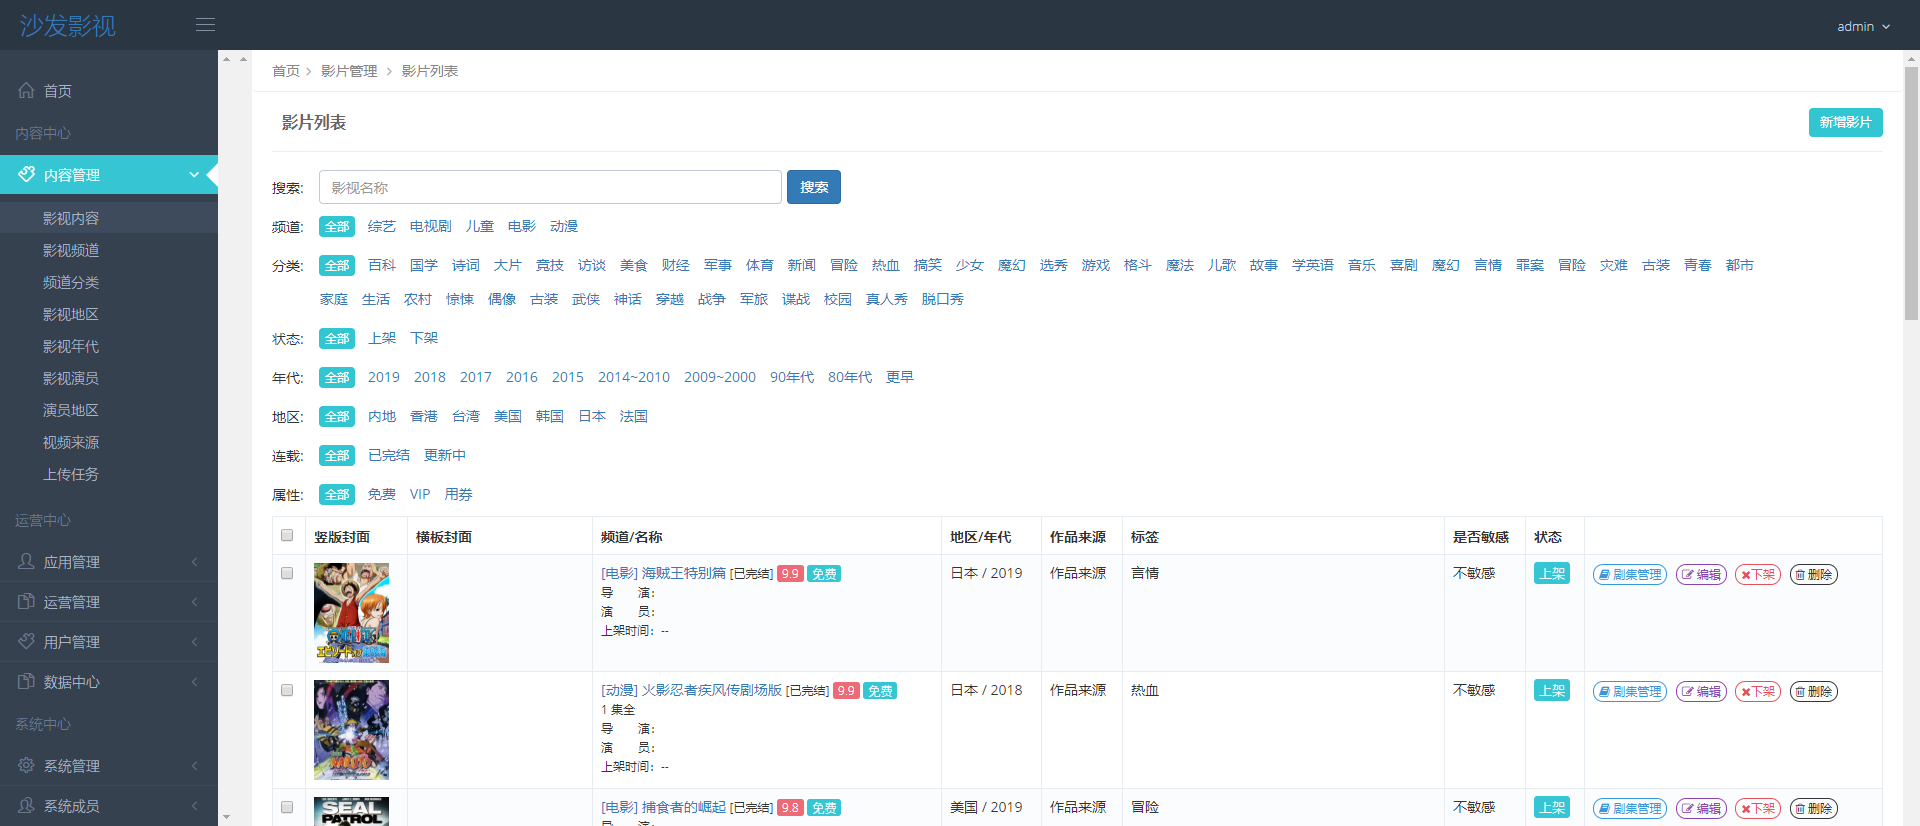Go to 首页 breadcrumb
1920x826 pixels.
click(x=285, y=71)
